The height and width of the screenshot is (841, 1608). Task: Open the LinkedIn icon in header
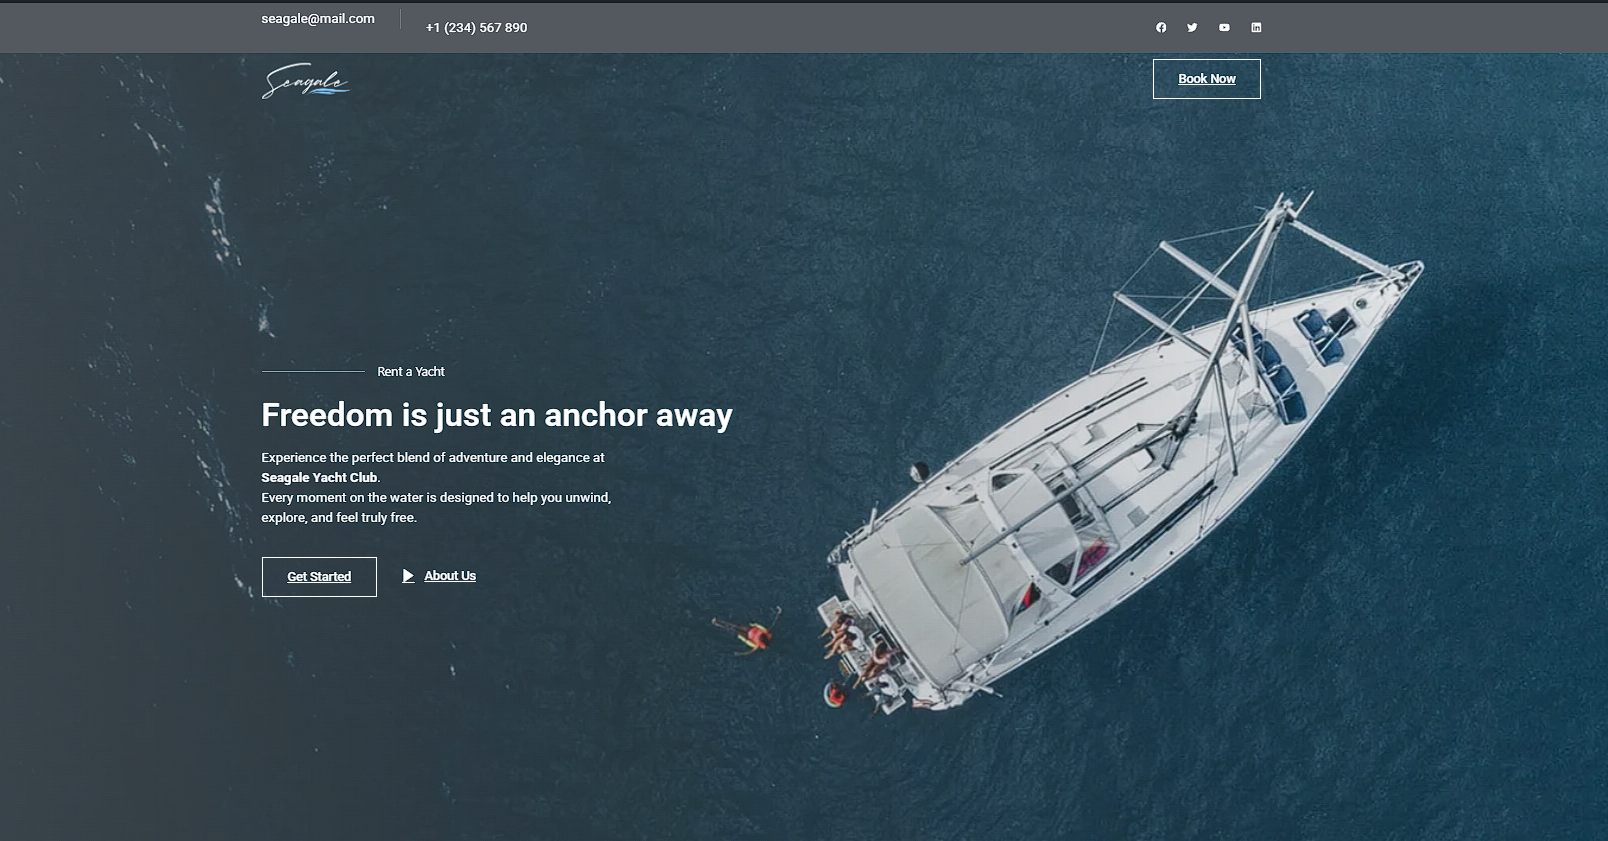(x=1256, y=28)
